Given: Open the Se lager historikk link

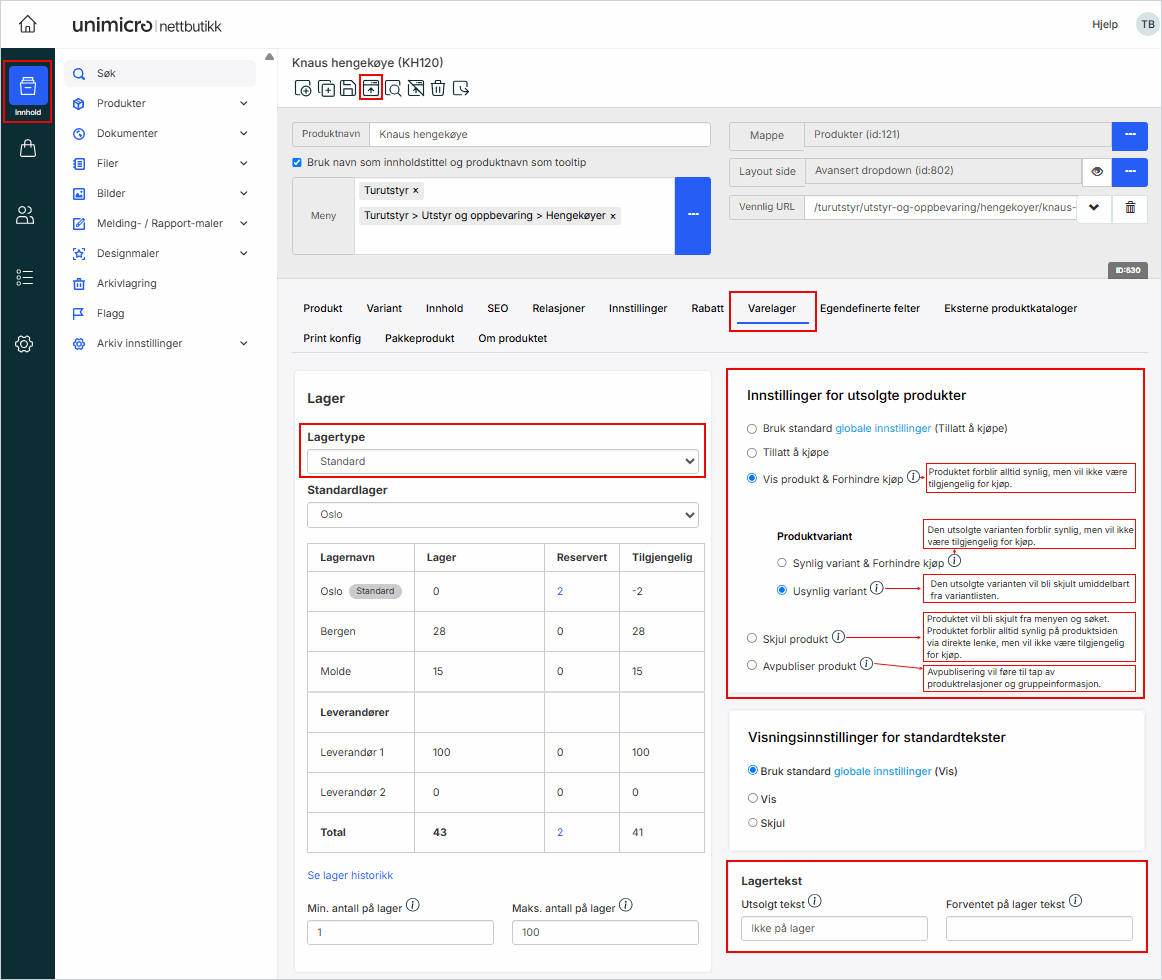Looking at the screenshot, I should [350, 874].
